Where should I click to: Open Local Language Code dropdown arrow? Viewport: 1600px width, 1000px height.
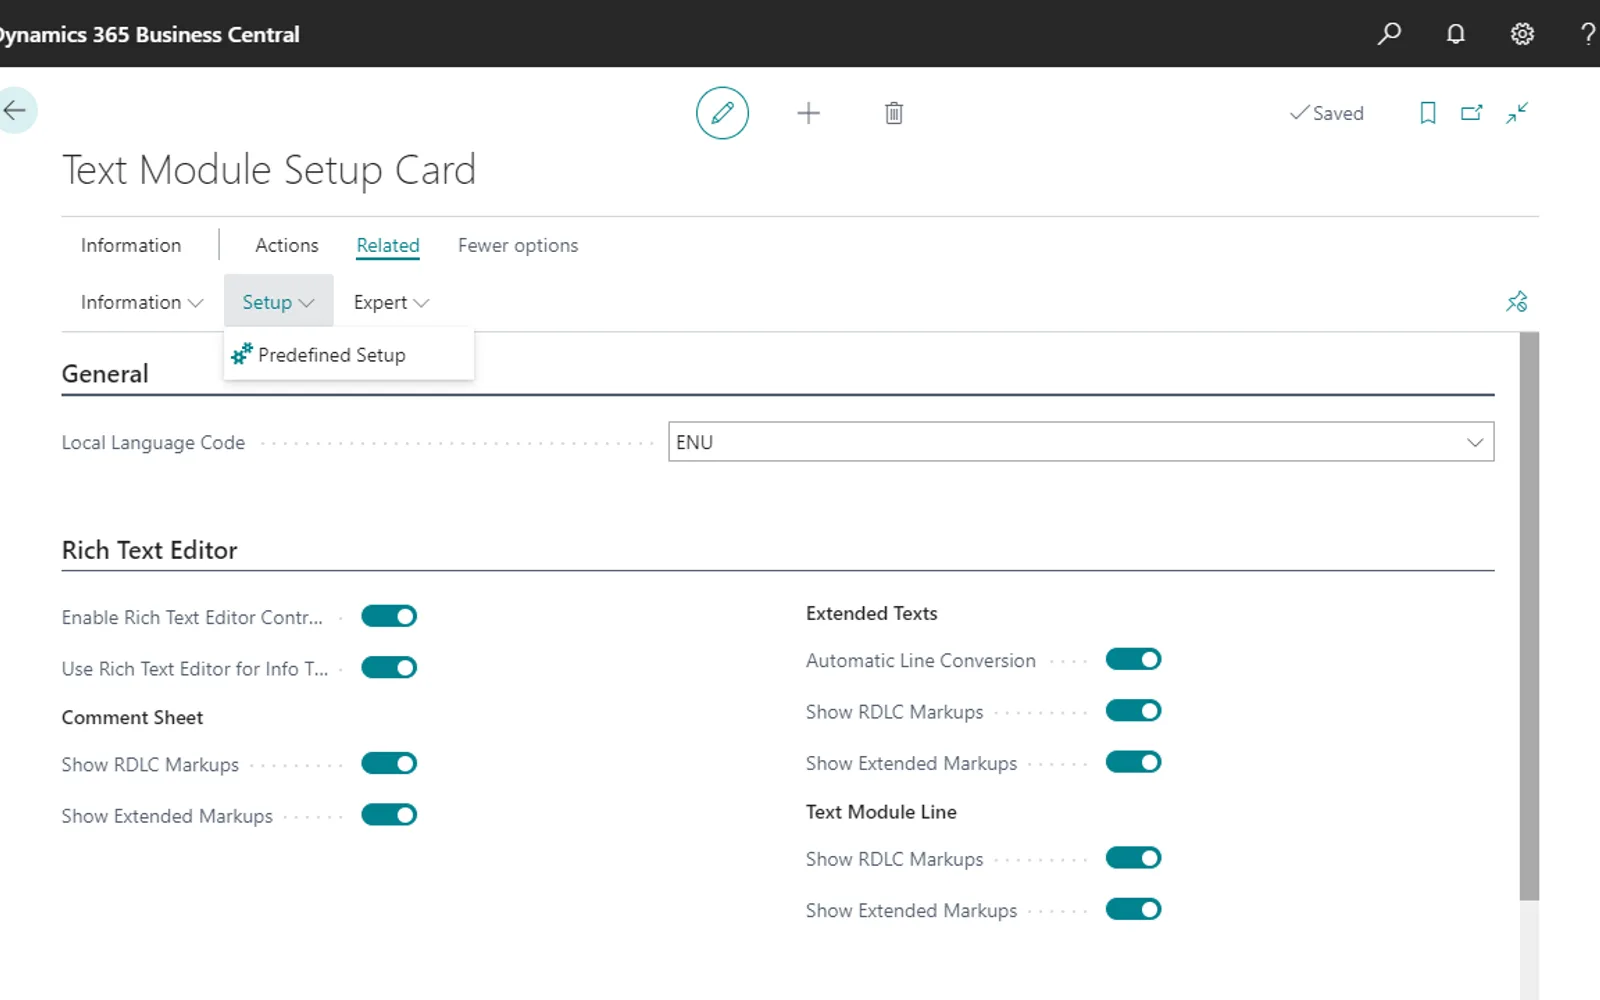1475,442
